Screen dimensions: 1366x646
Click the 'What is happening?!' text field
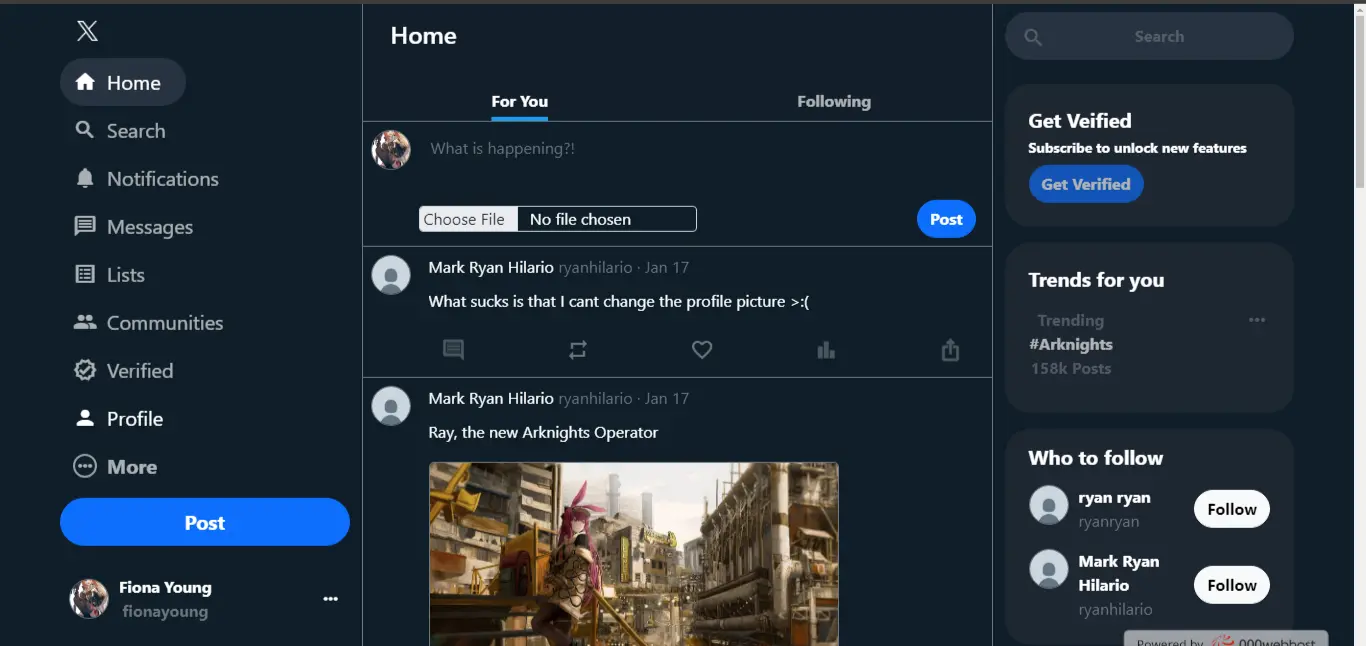(650, 149)
